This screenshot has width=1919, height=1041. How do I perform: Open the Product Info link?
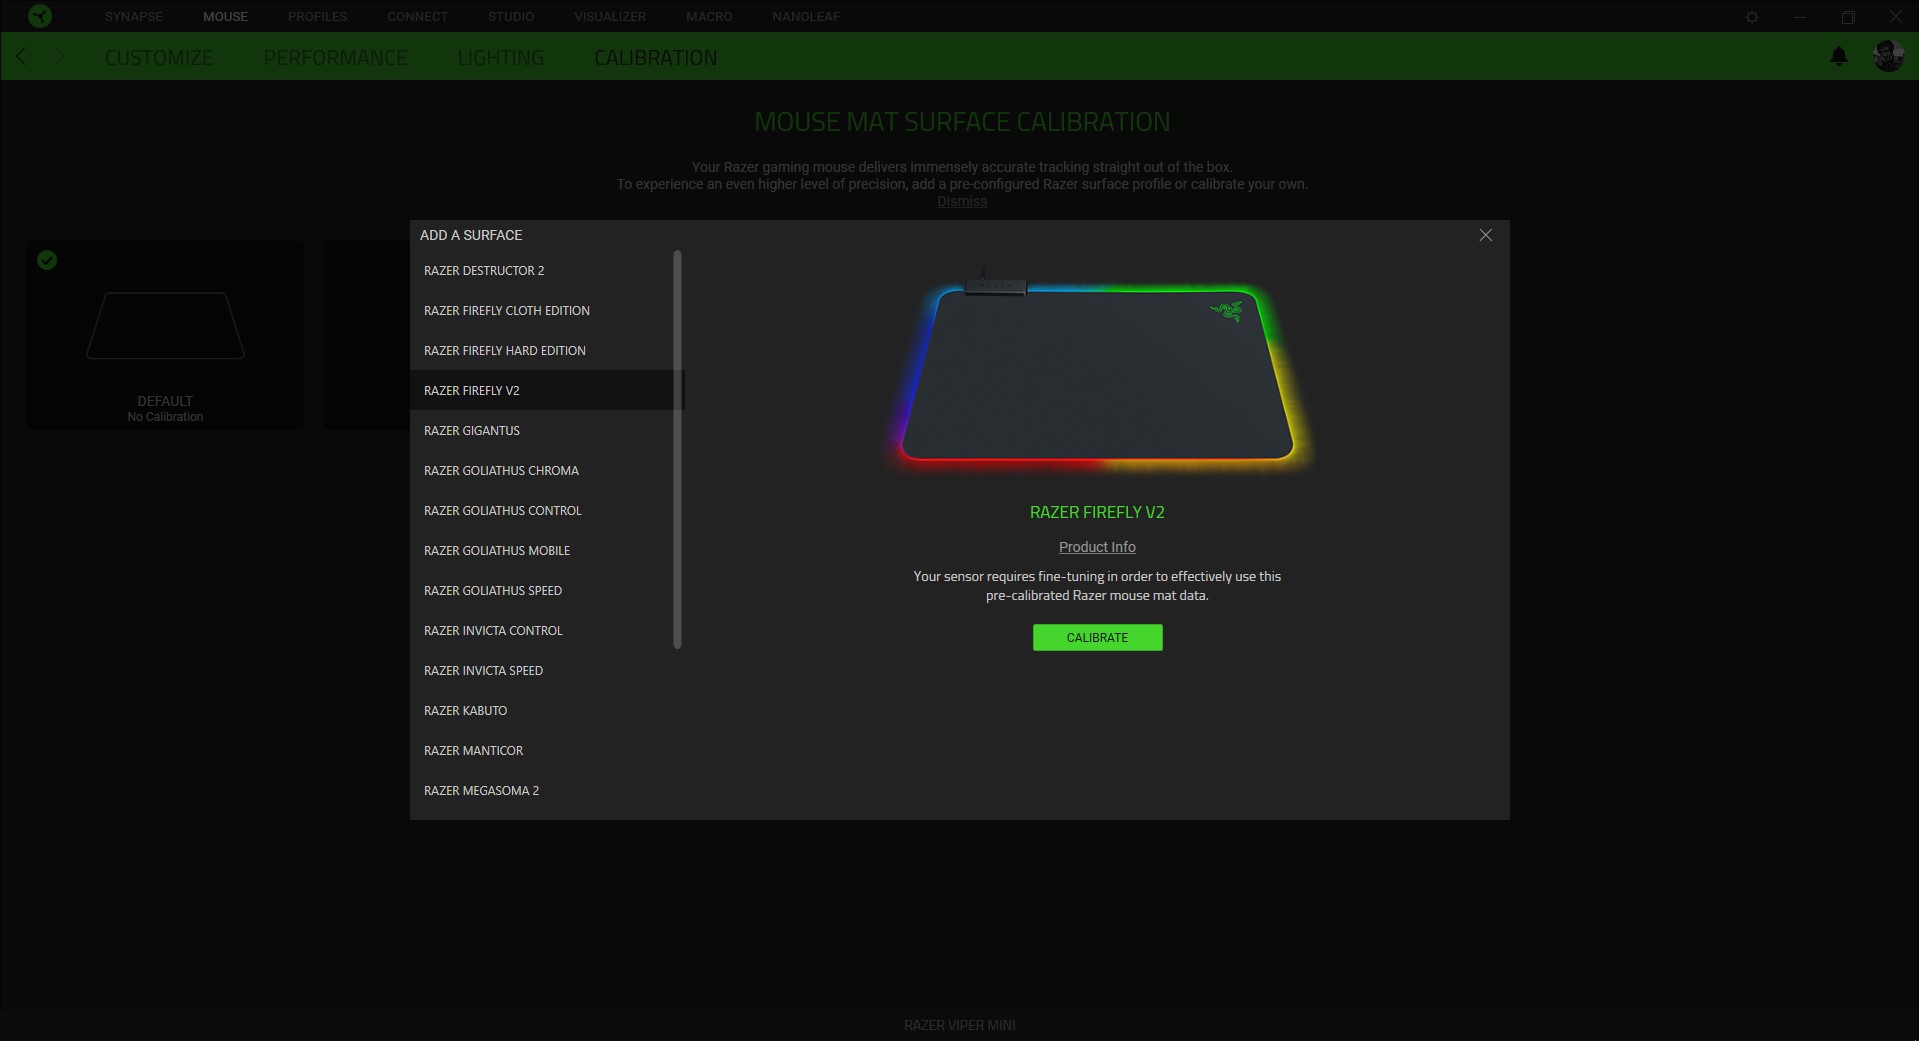click(x=1097, y=547)
